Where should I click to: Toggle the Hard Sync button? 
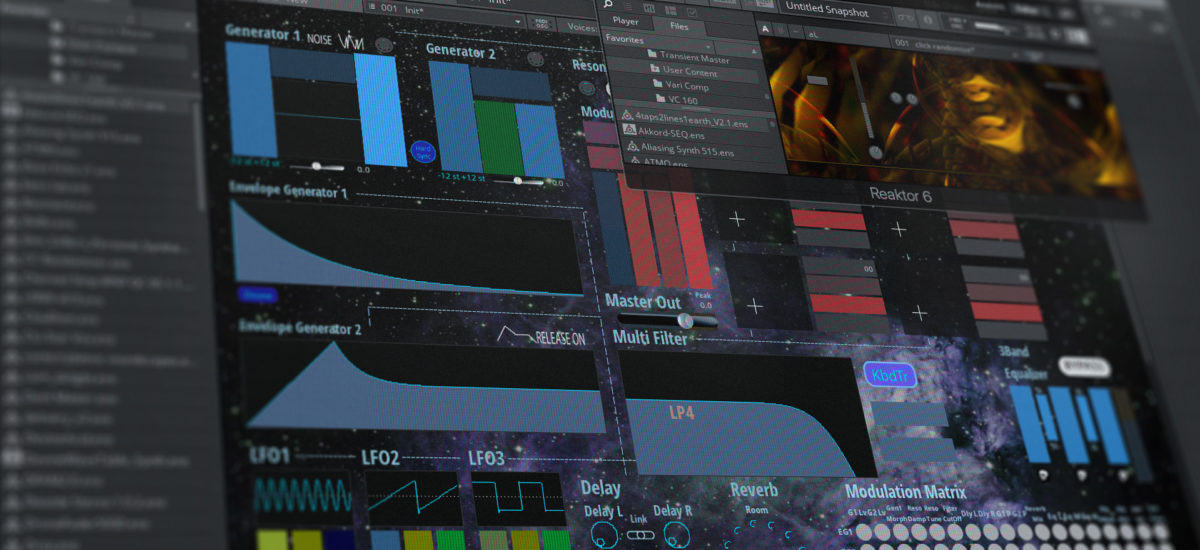[423, 152]
